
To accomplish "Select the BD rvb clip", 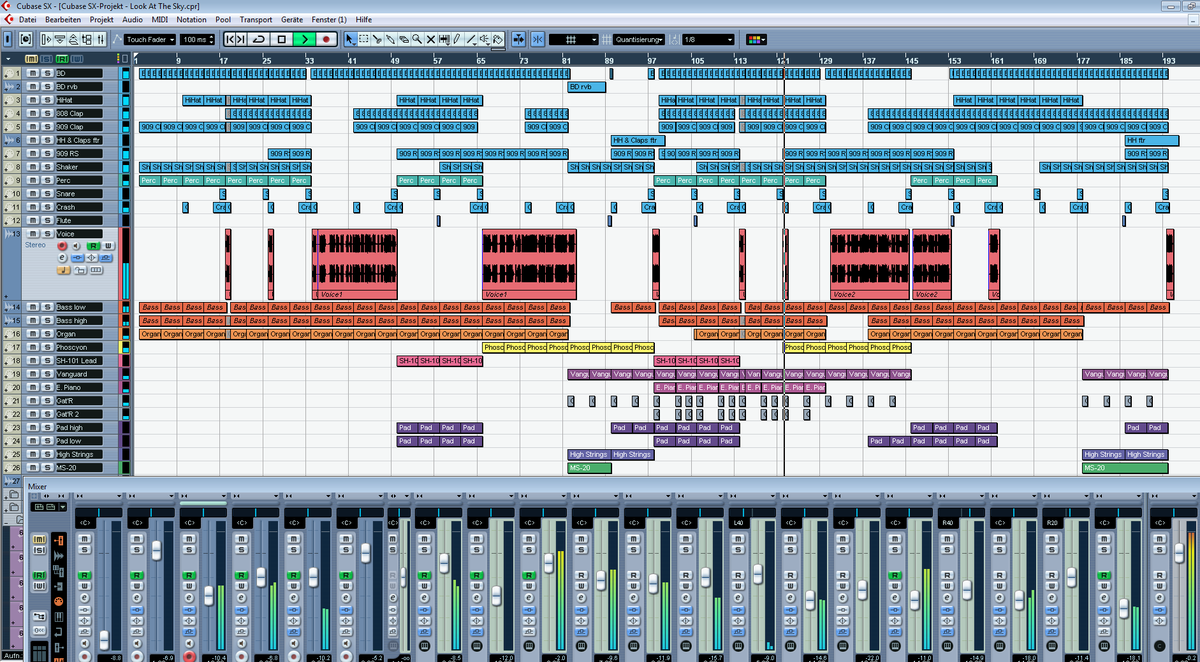I will pyautogui.click(x=587, y=87).
